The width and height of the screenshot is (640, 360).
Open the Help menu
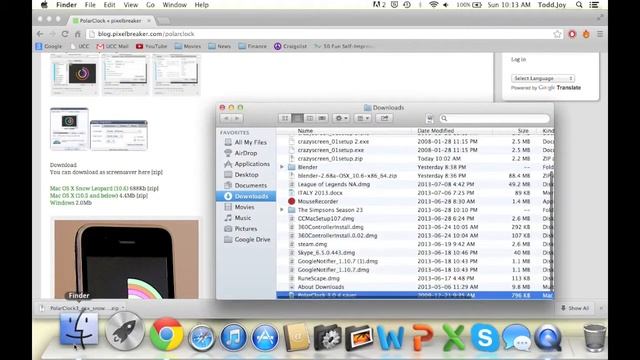(x=201, y=5)
